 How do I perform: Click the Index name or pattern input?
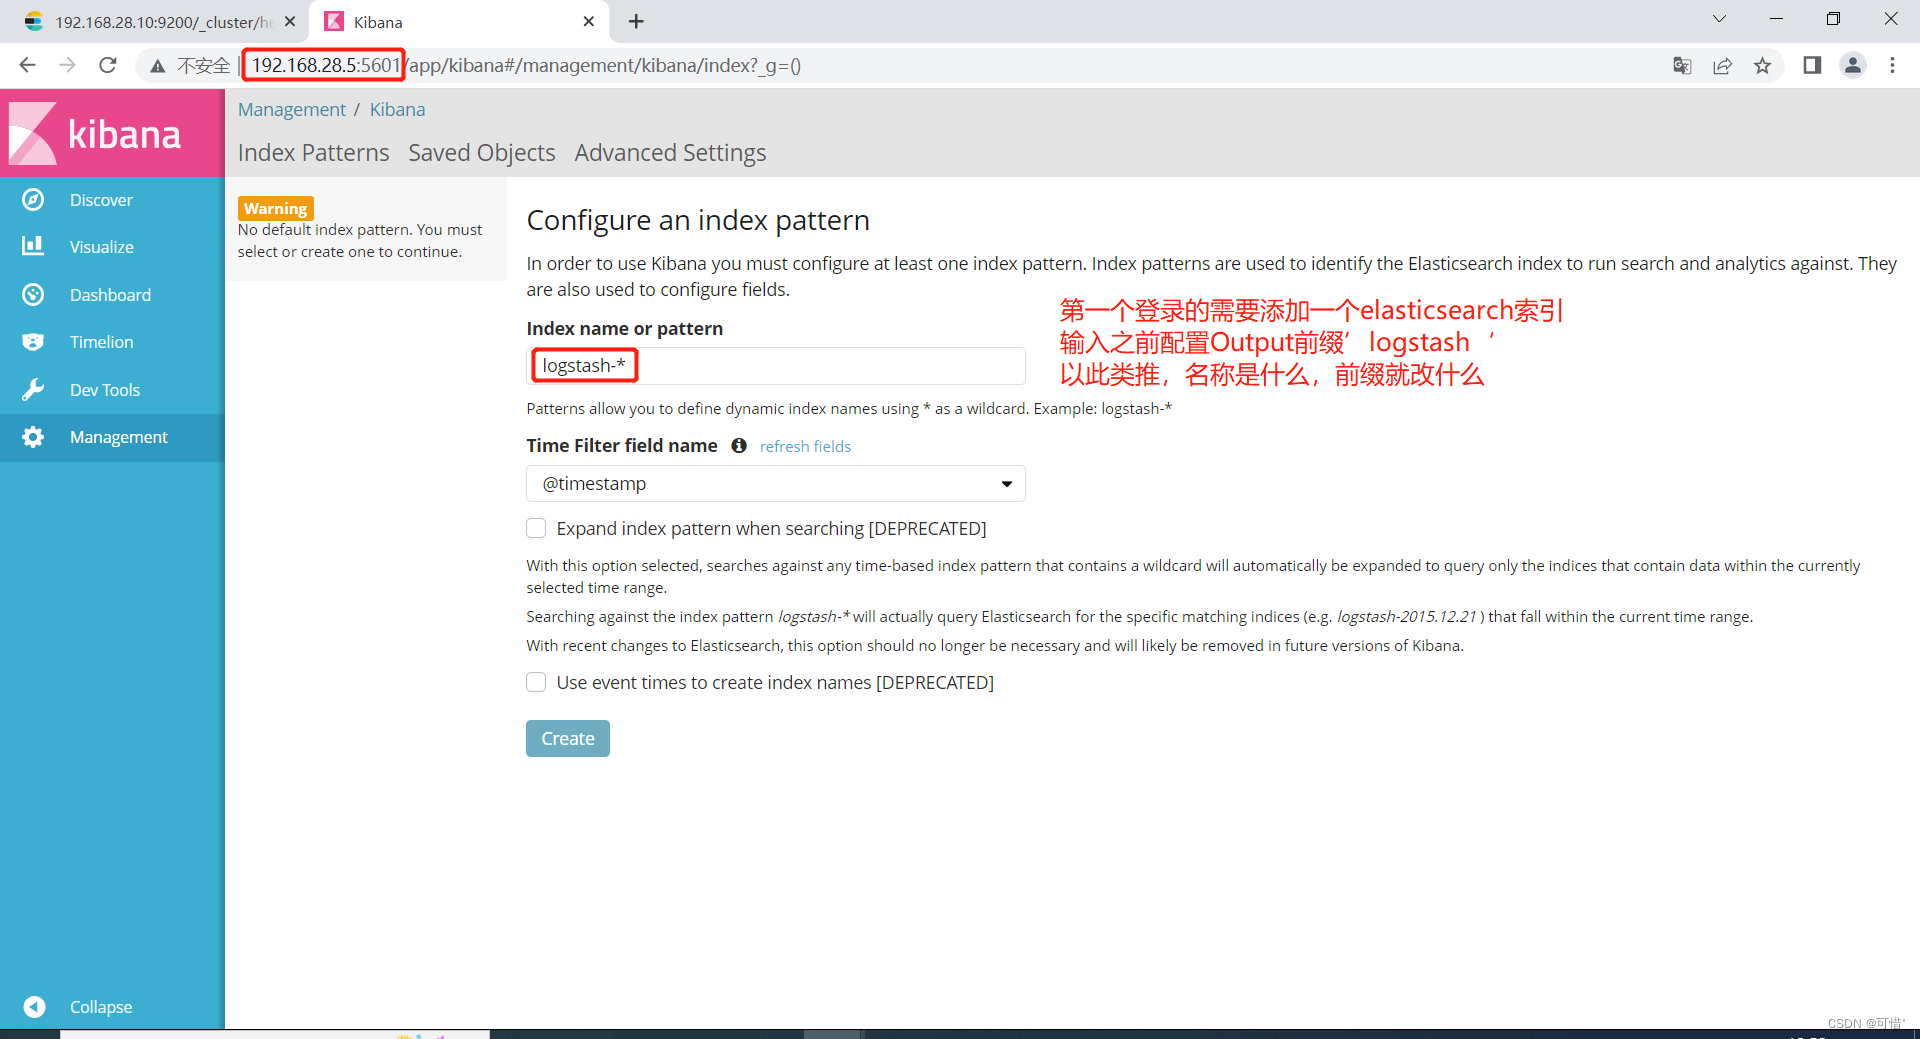click(x=776, y=366)
